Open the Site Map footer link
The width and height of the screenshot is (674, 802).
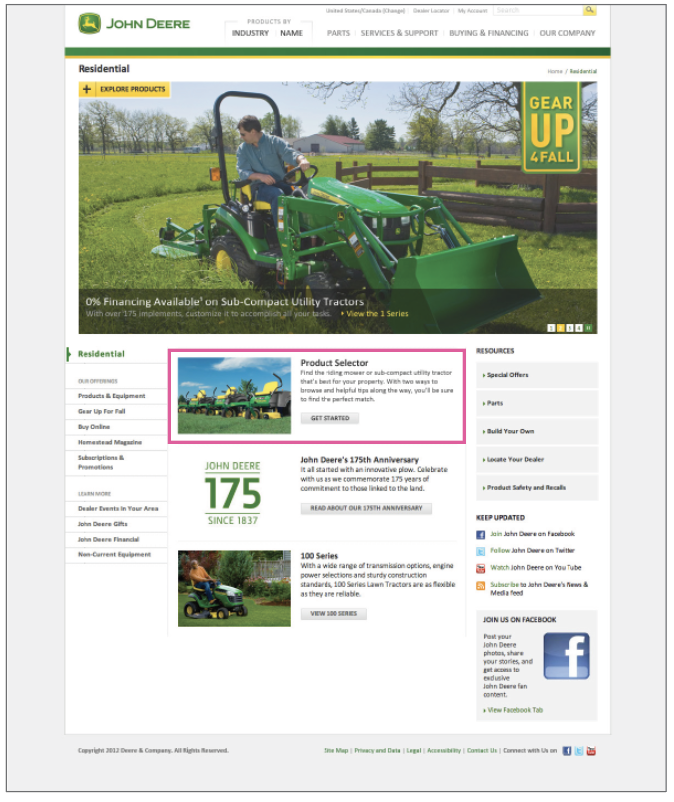coord(336,751)
